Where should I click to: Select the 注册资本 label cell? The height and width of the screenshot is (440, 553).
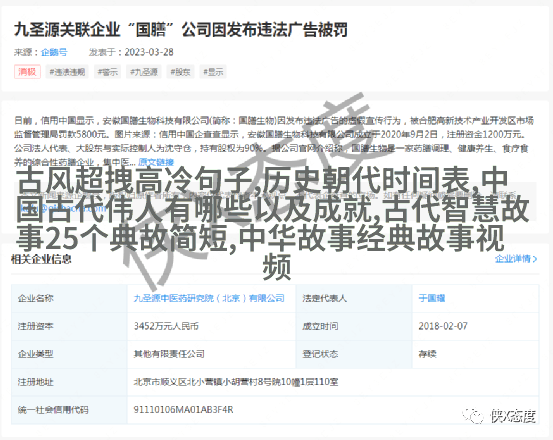(69, 326)
